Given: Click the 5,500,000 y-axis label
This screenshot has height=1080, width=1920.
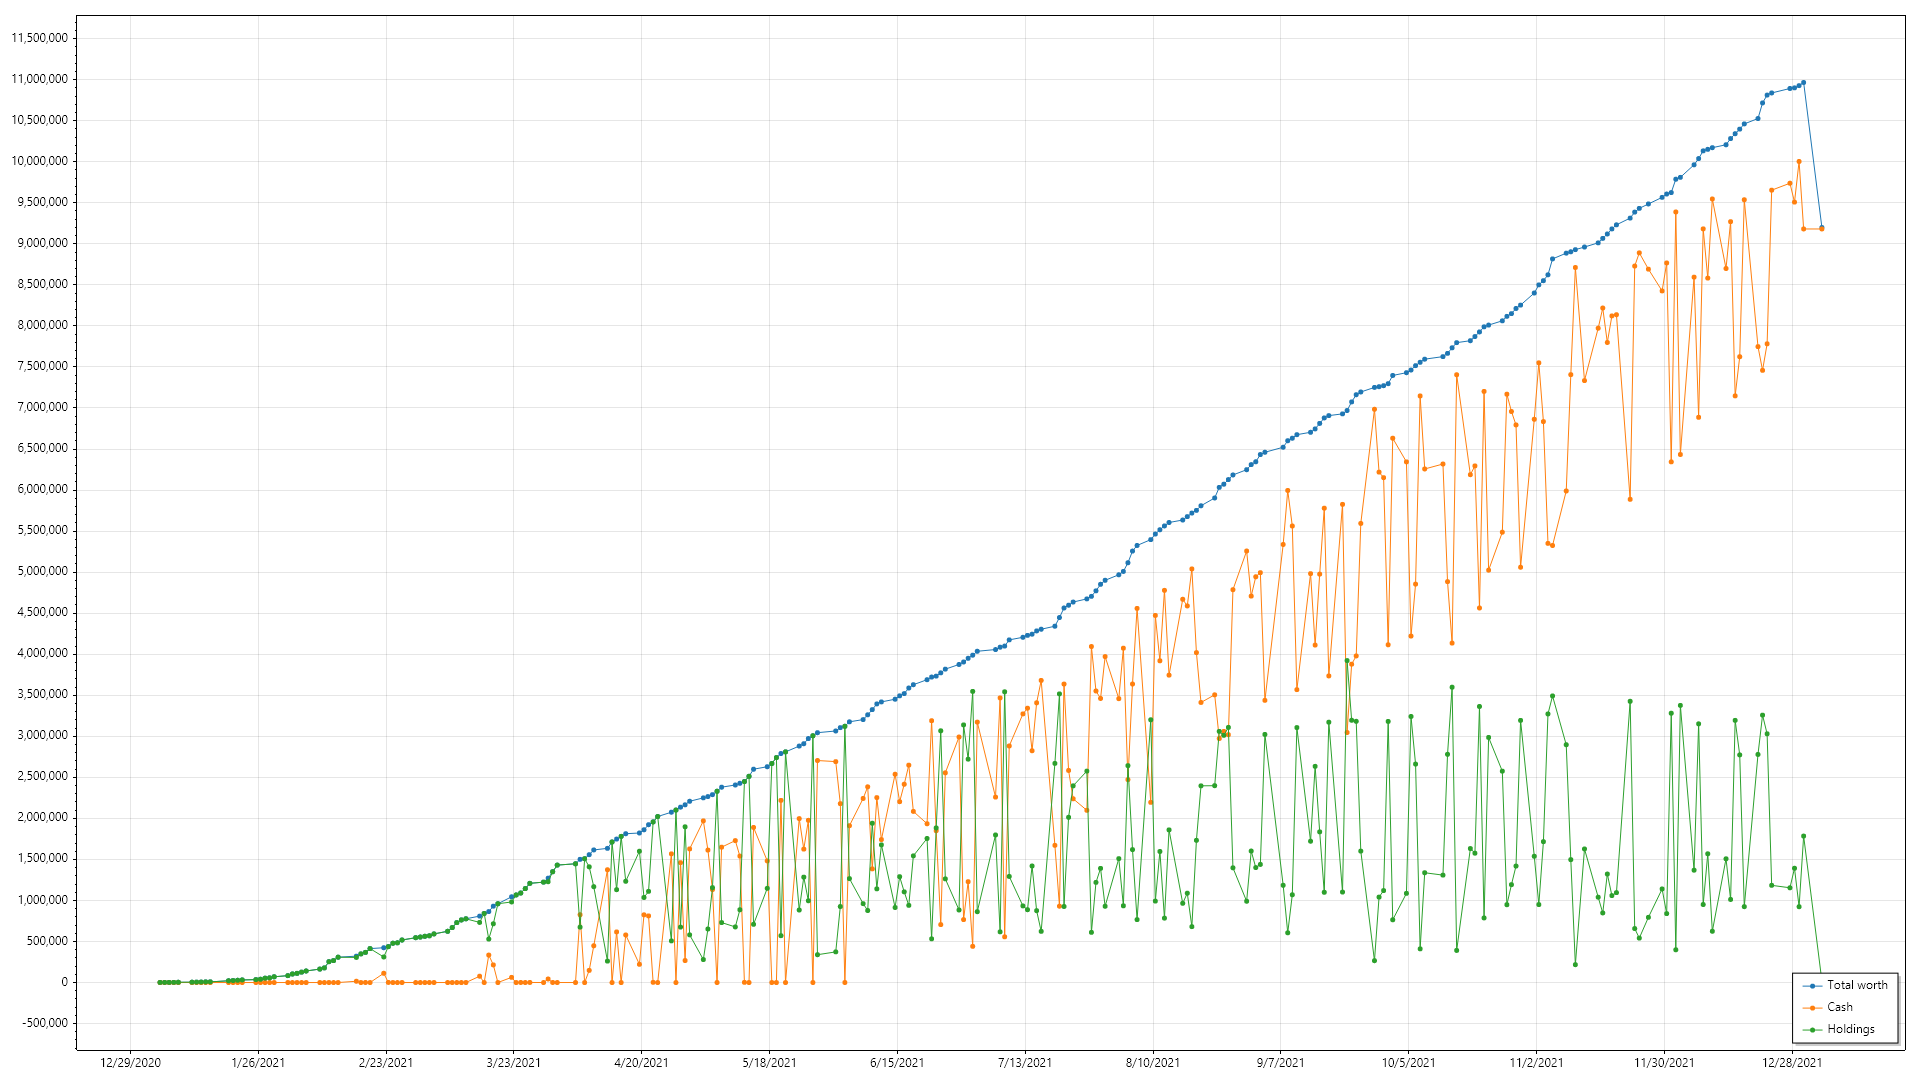Looking at the screenshot, I should coord(43,530).
